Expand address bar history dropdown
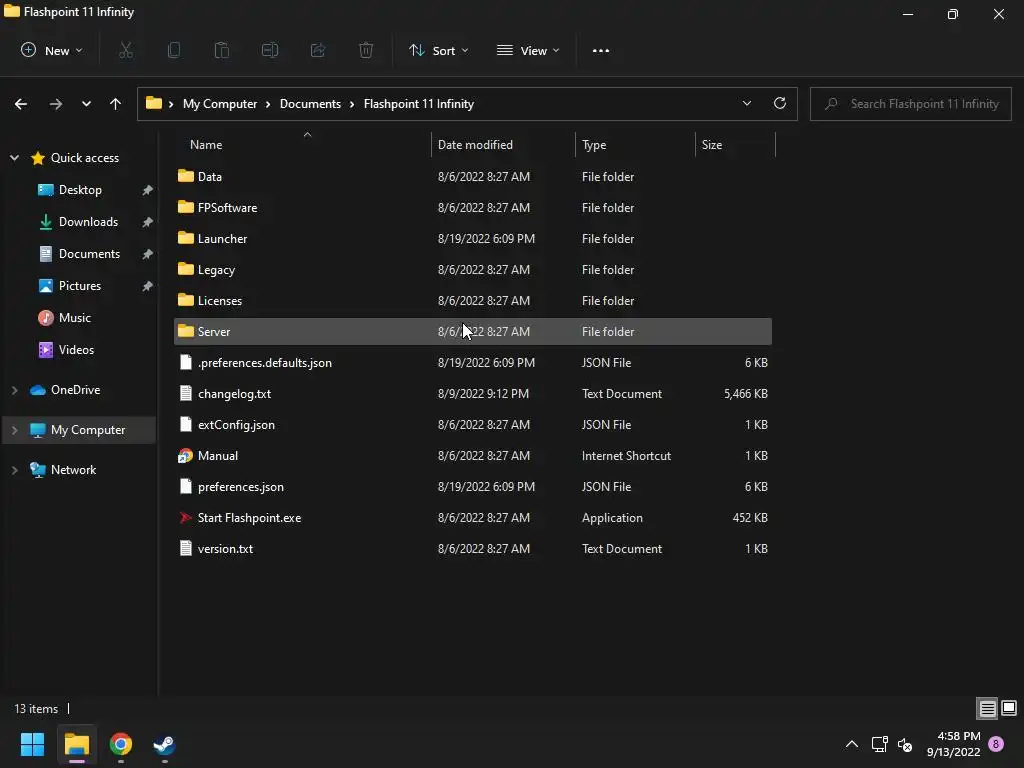The height and width of the screenshot is (768, 1024). pos(746,103)
